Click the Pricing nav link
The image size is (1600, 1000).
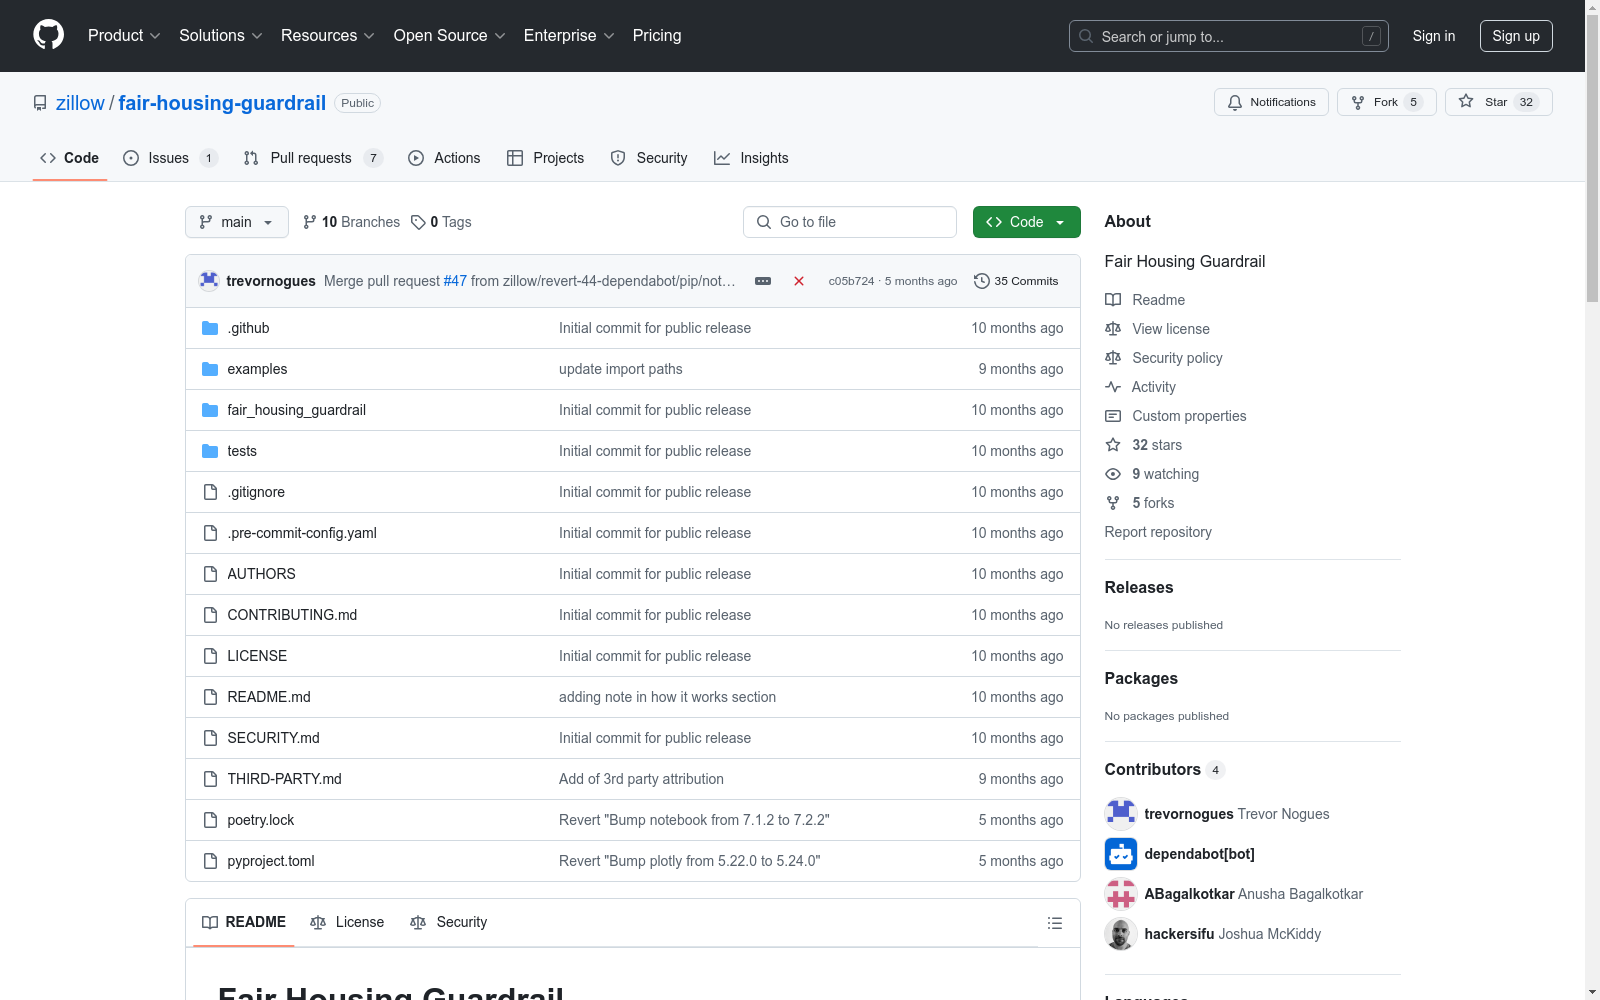pos(657,36)
